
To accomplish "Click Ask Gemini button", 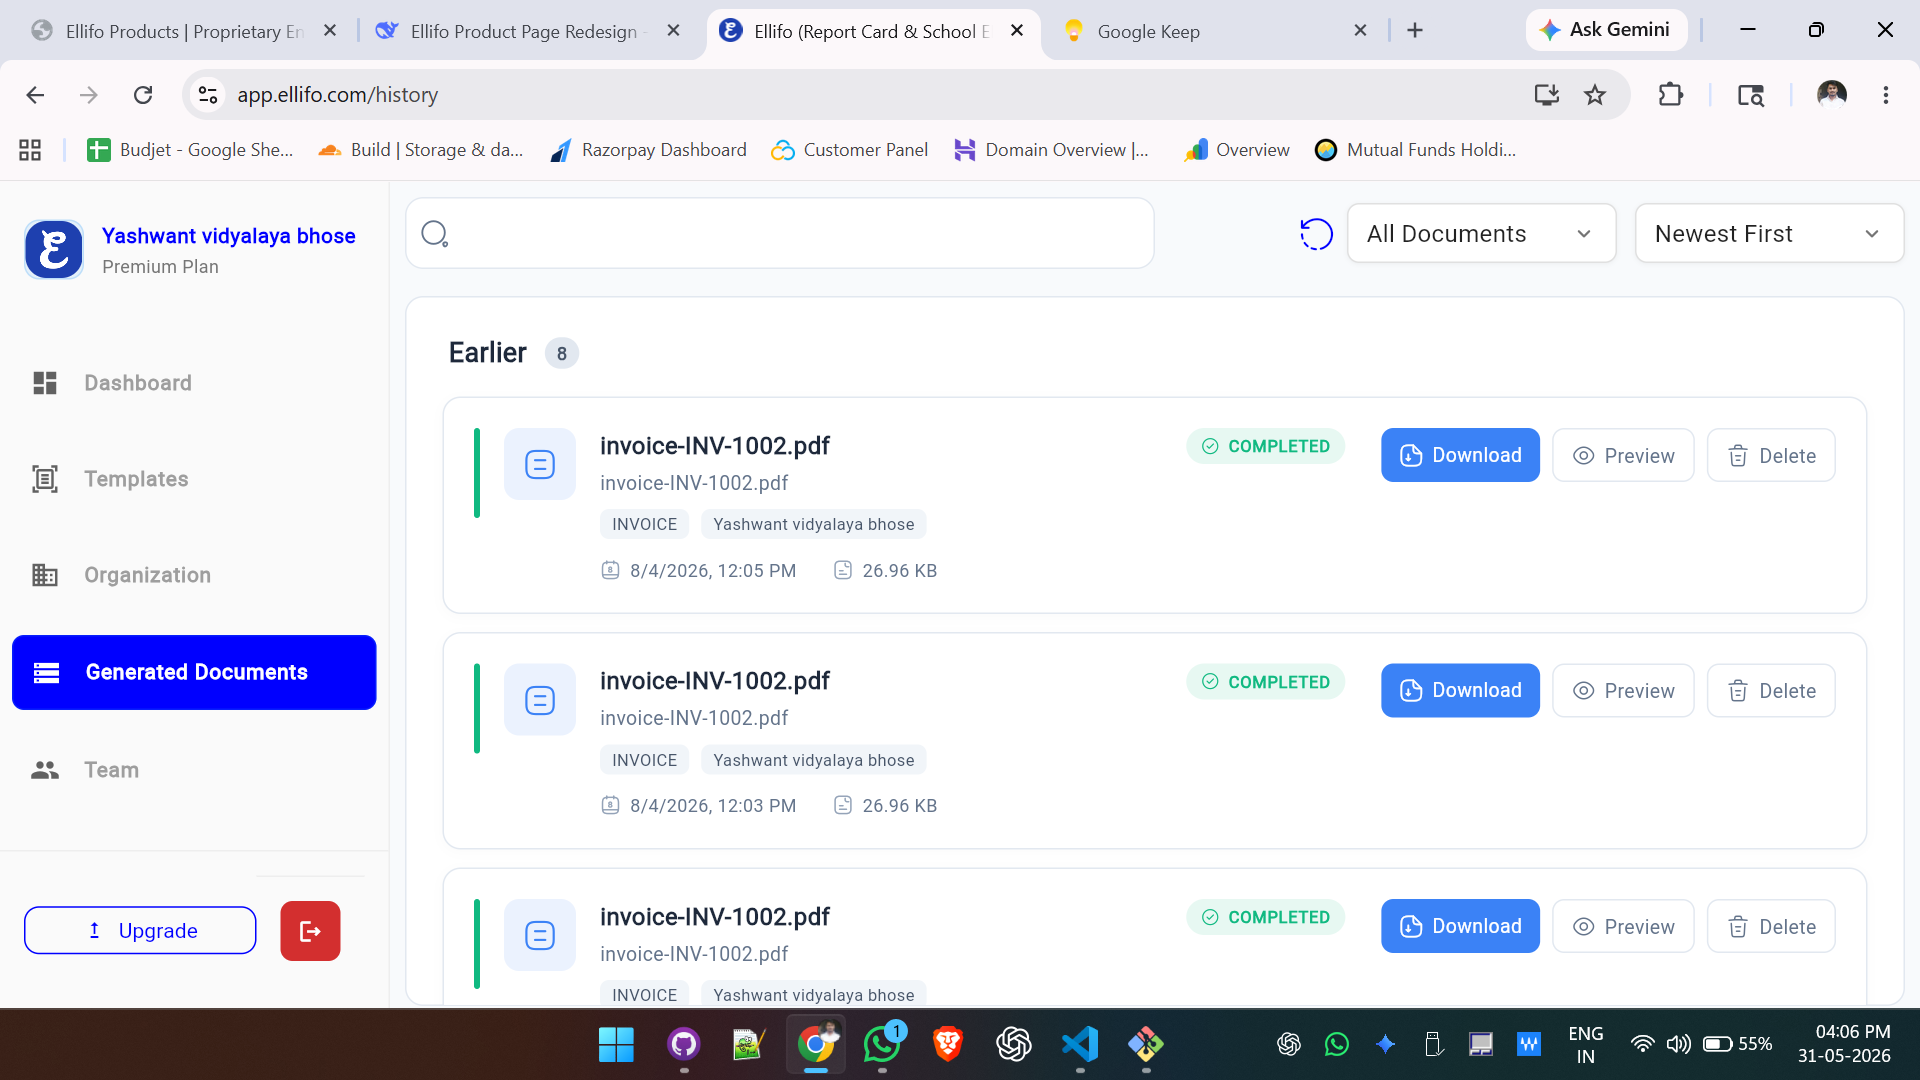I will 1606,30.
